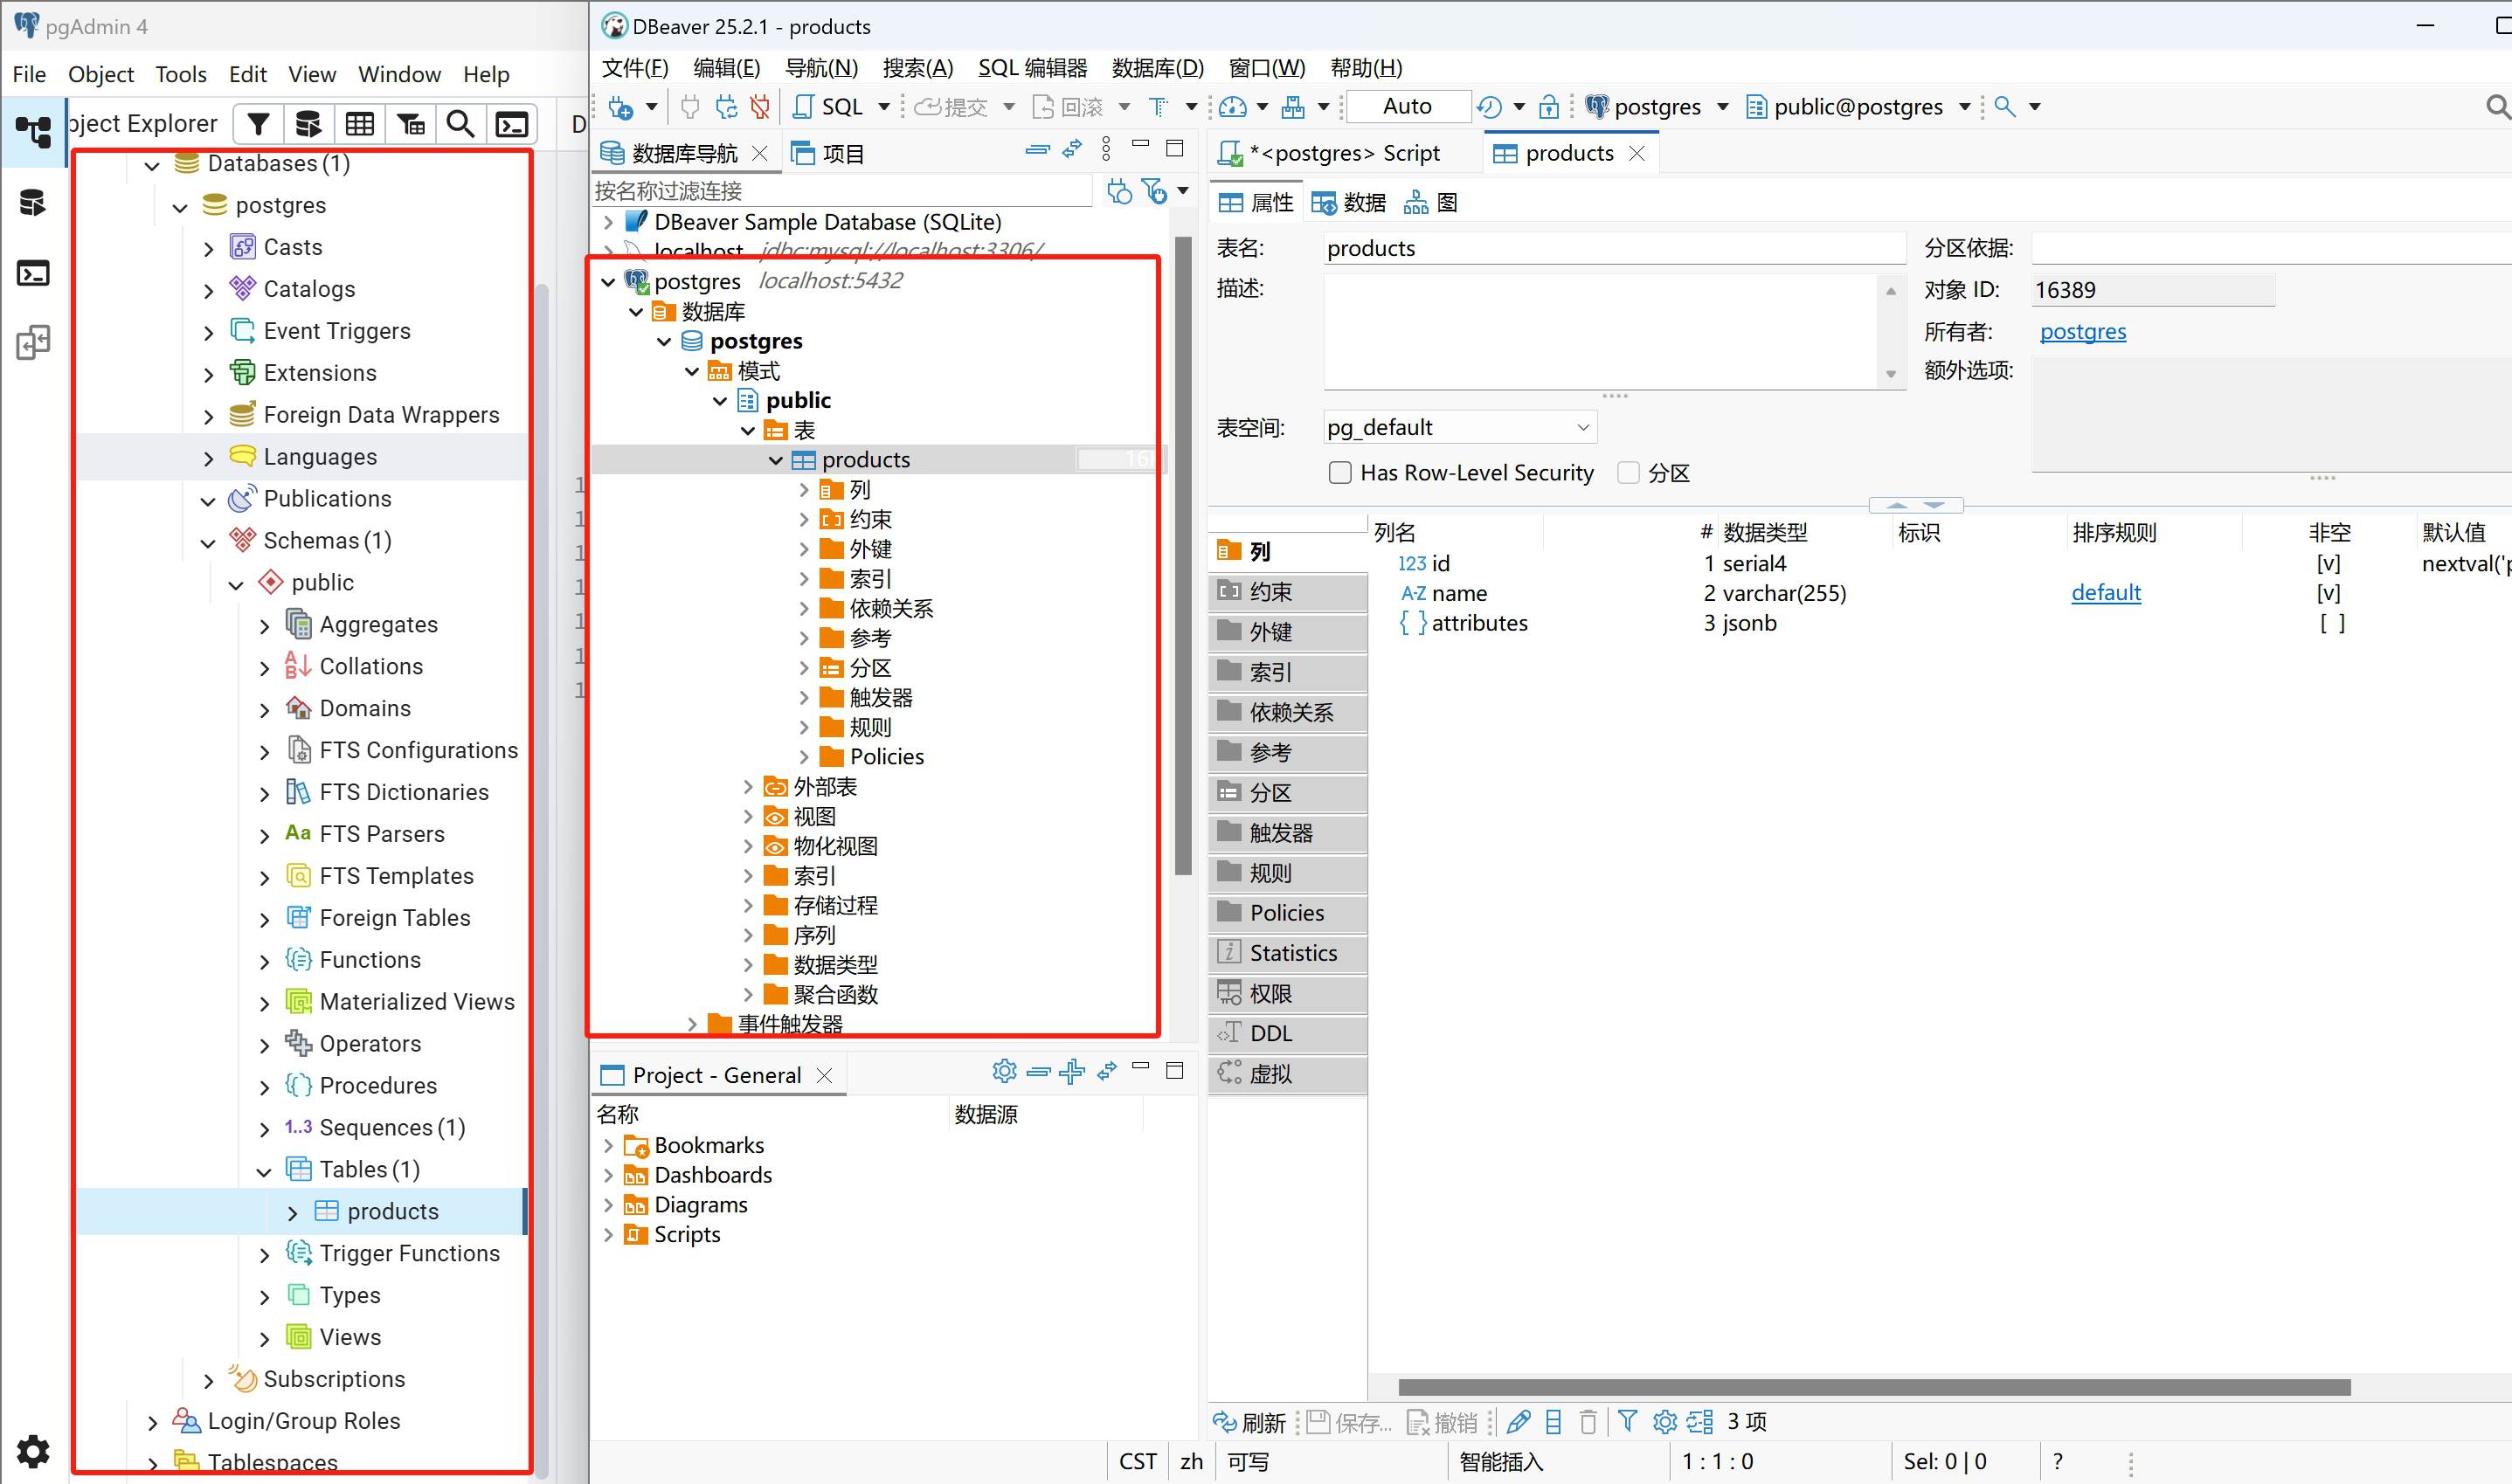
Task: Click delete trash icon in bottom toolbar
Action: pyautogui.click(x=1588, y=1421)
